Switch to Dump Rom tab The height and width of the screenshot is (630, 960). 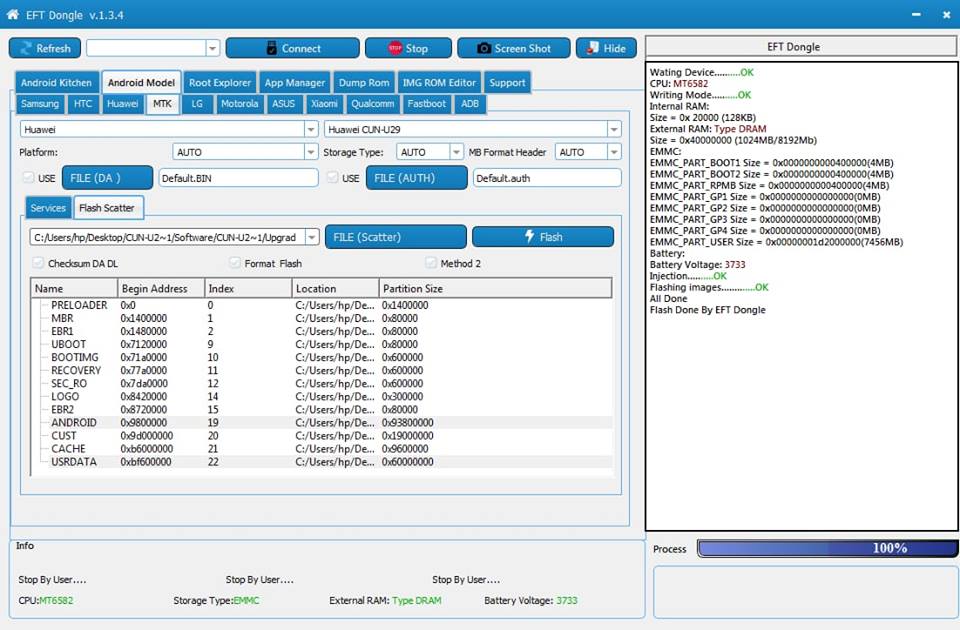(364, 83)
